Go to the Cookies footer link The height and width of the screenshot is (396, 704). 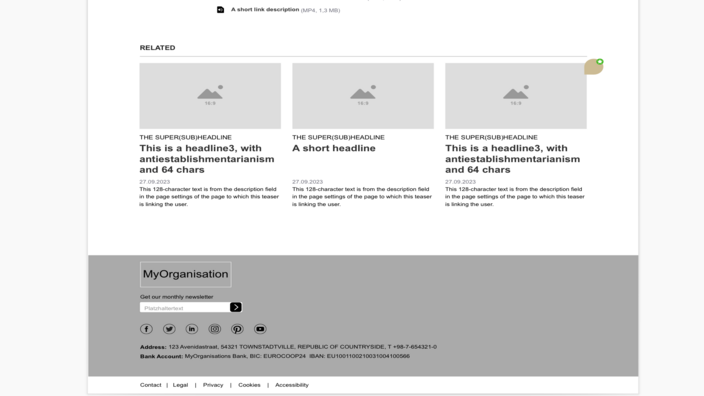pos(249,385)
